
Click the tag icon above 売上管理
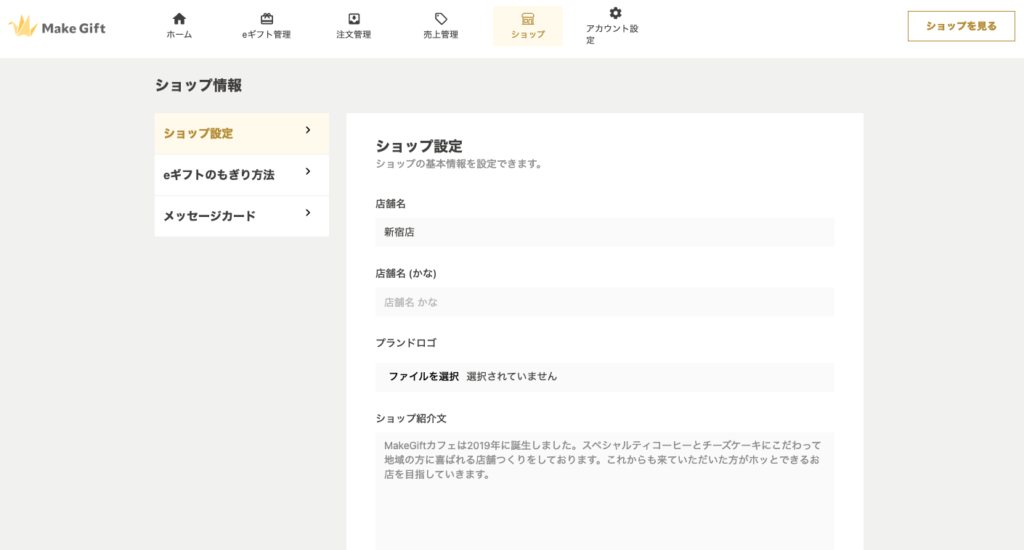(x=441, y=18)
